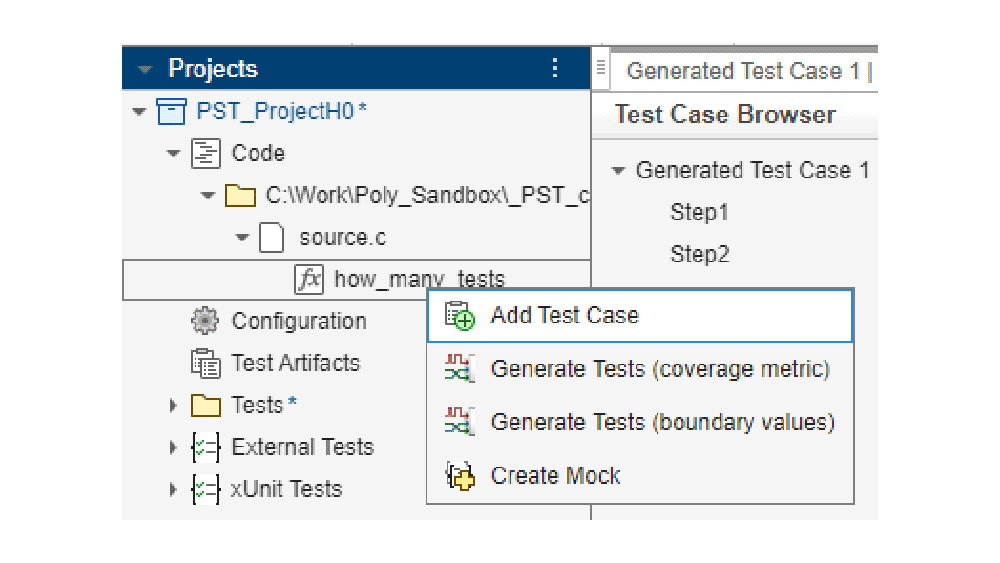Click the xUnit Tests checklist icon
Viewport: 1000px width, 563px height.
tap(205, 489)
